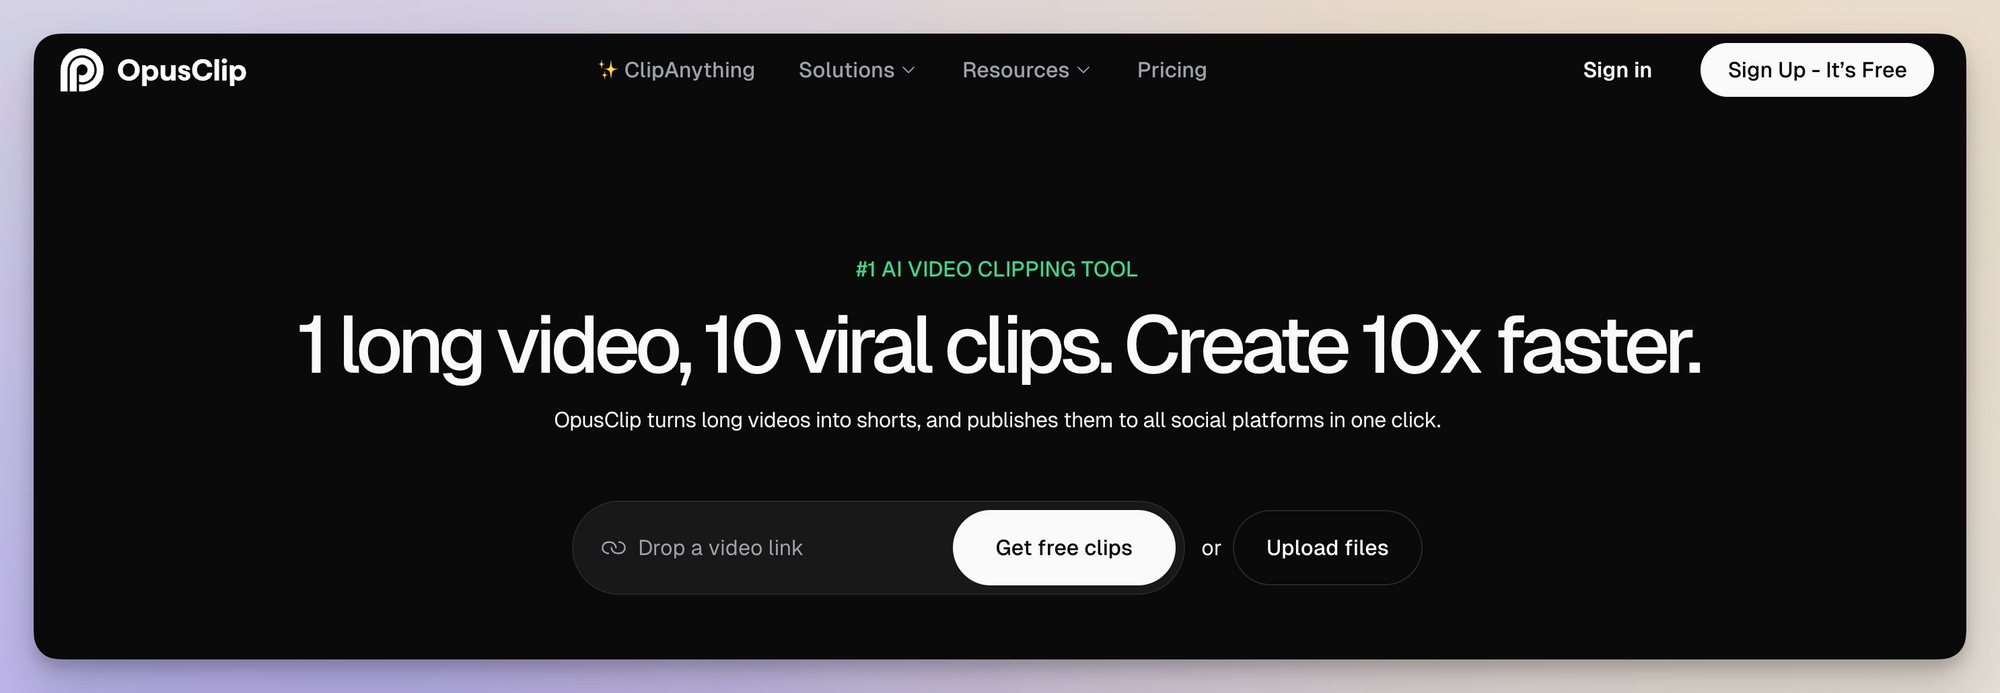Click the subtitle 'OpusClip turns long videos into shorts'
This screenshot has height=693, width=2000.
[x=737, y=420]
